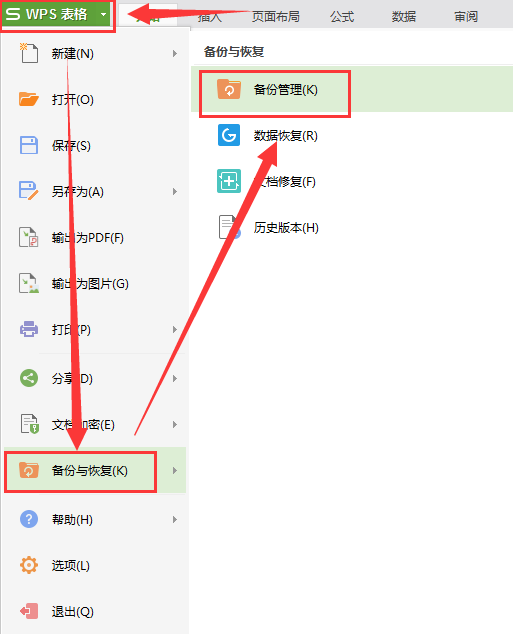This screenshot has height=634, width=513.
Task: Click the Options gear icon
Action: click(x=29, y=565)
